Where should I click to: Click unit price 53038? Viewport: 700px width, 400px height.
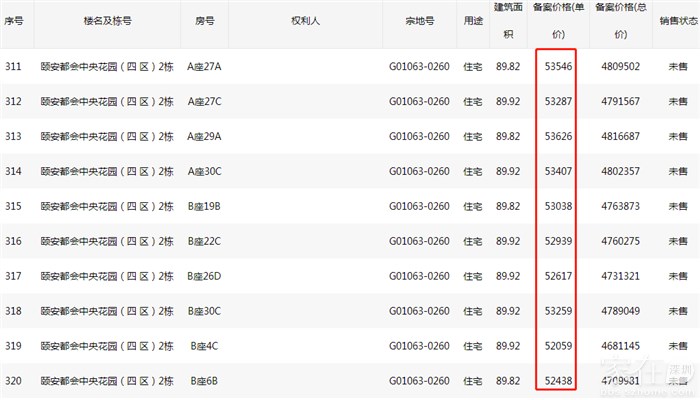click(x=558, y=206)
